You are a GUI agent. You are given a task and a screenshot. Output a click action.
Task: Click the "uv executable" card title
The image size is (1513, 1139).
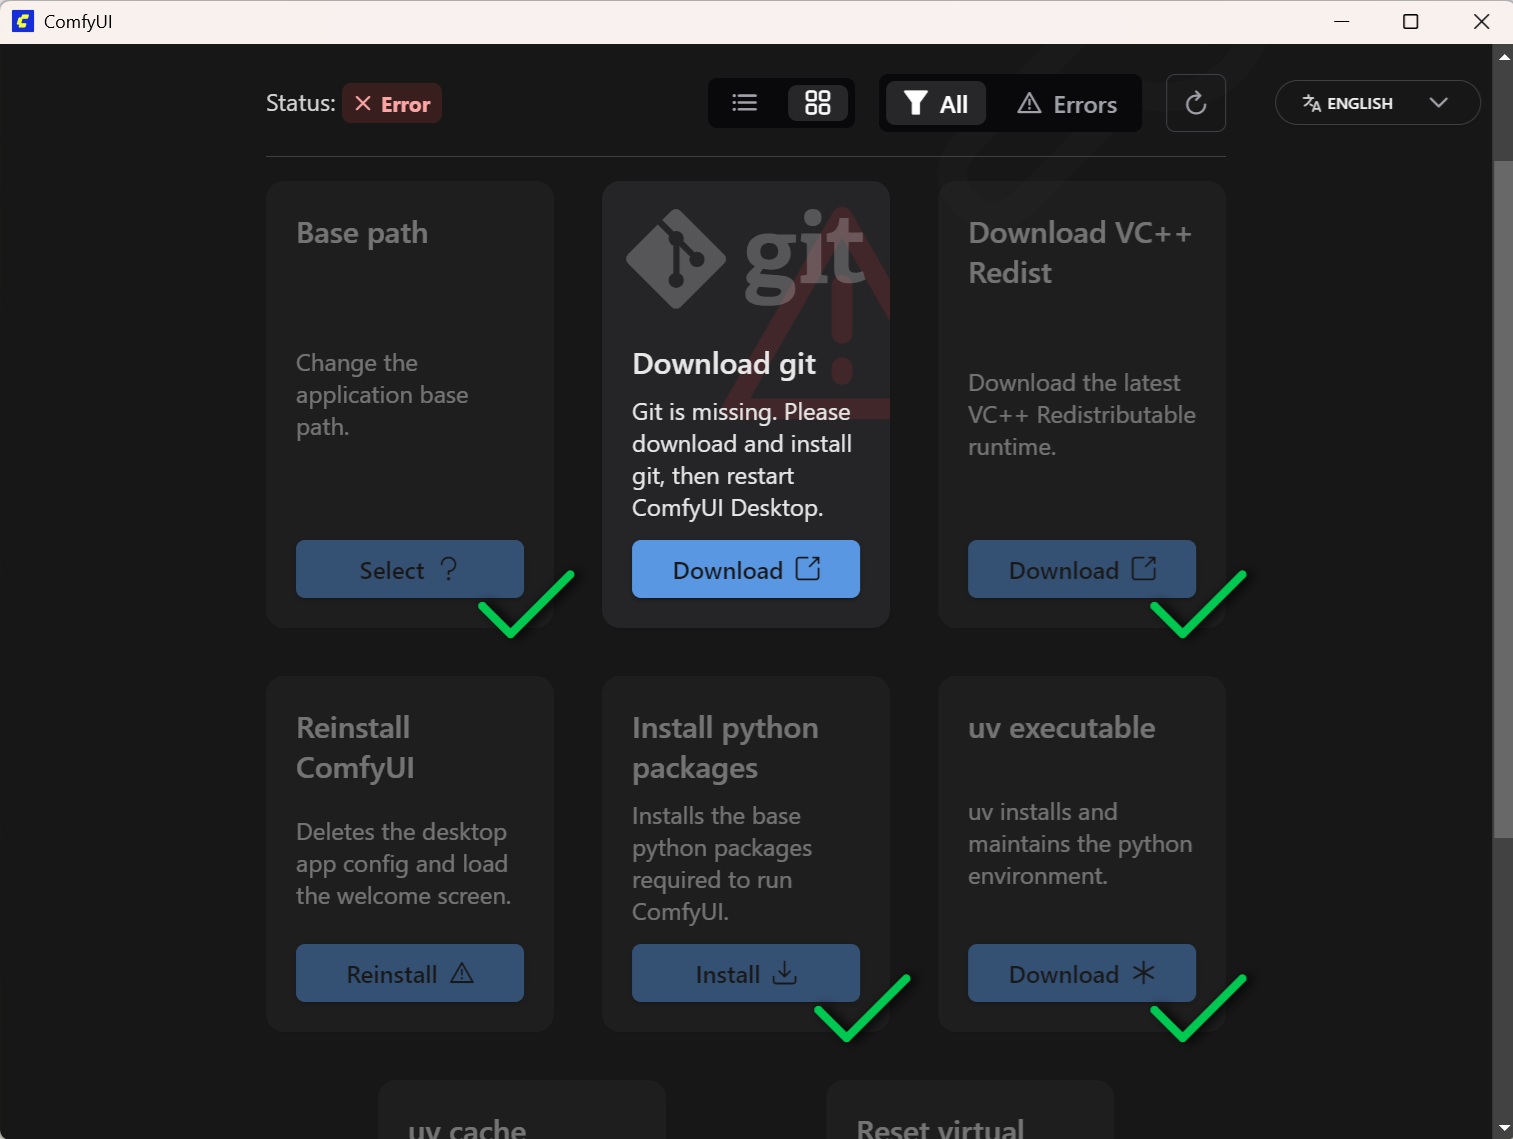pos(1062,728)
